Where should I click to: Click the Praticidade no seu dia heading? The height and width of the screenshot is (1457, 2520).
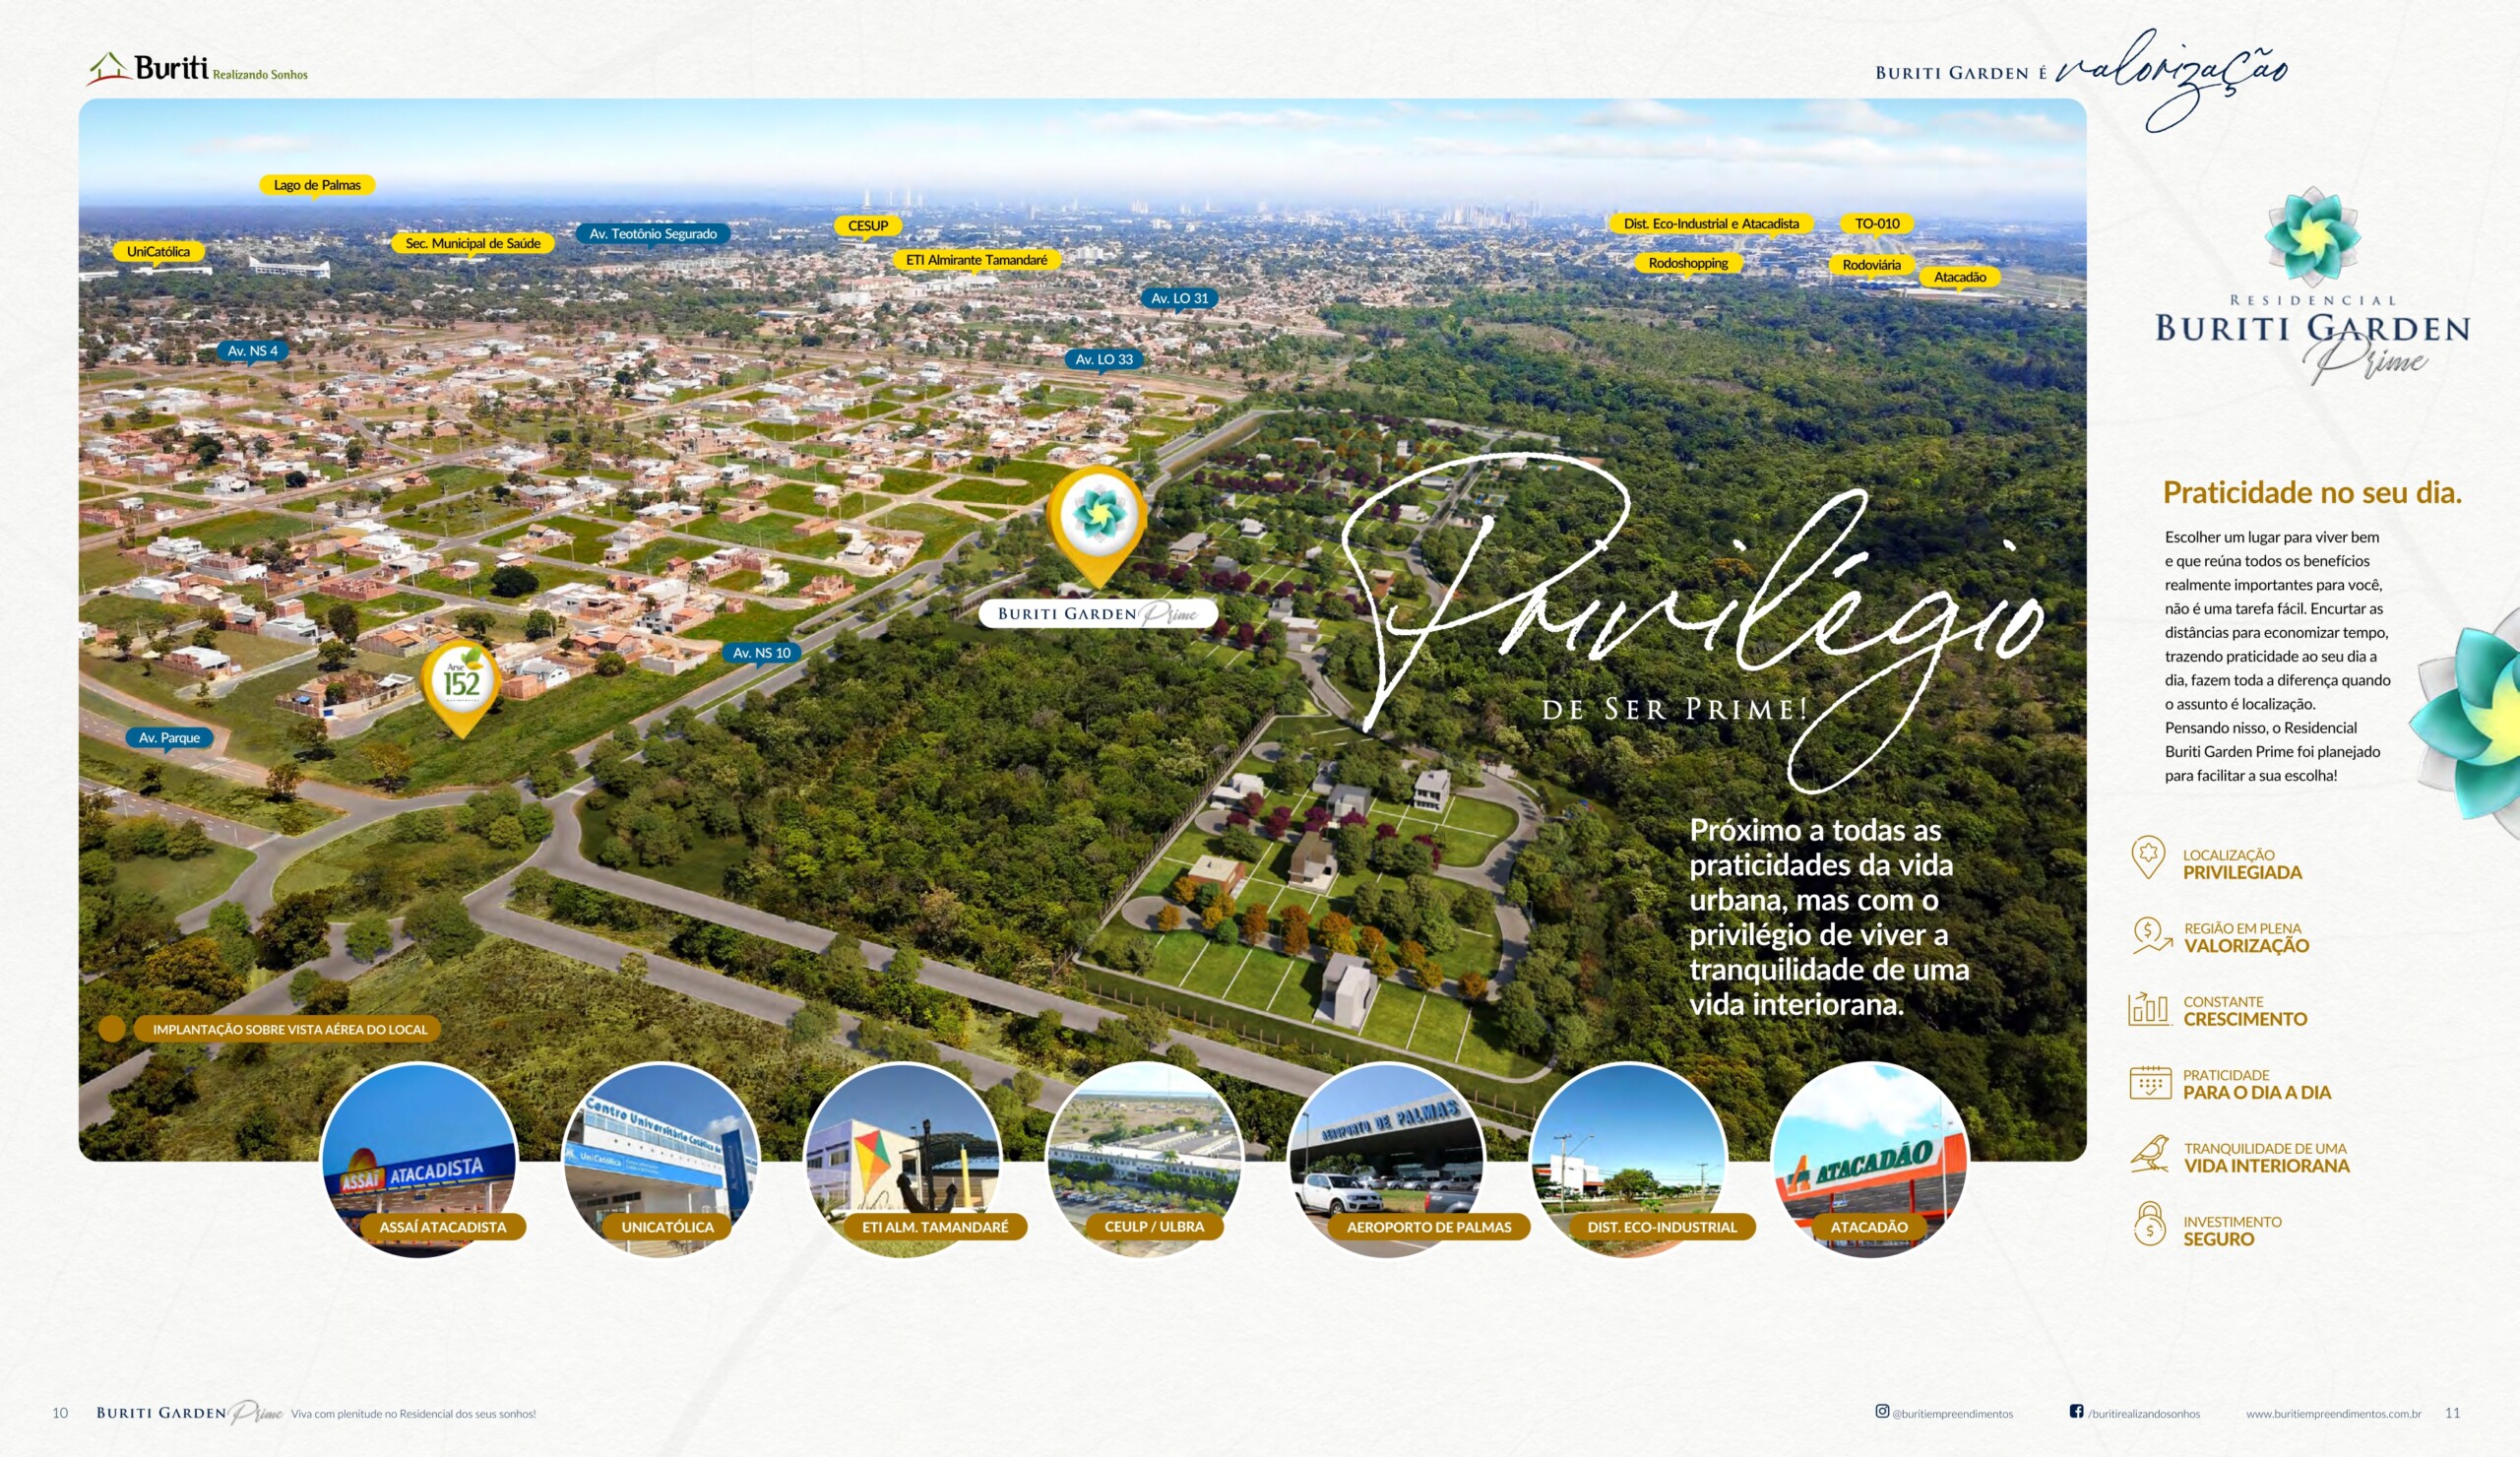2312,492
